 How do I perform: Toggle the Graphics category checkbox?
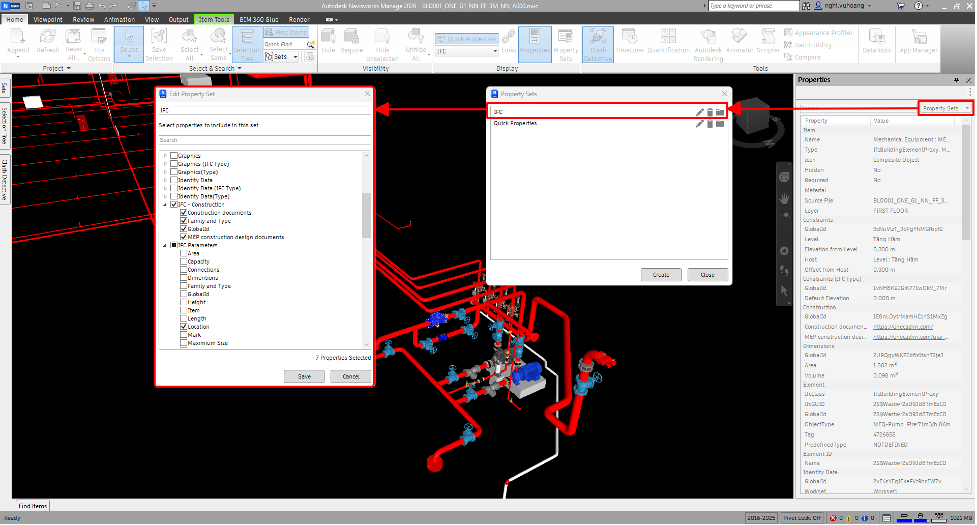174,156
